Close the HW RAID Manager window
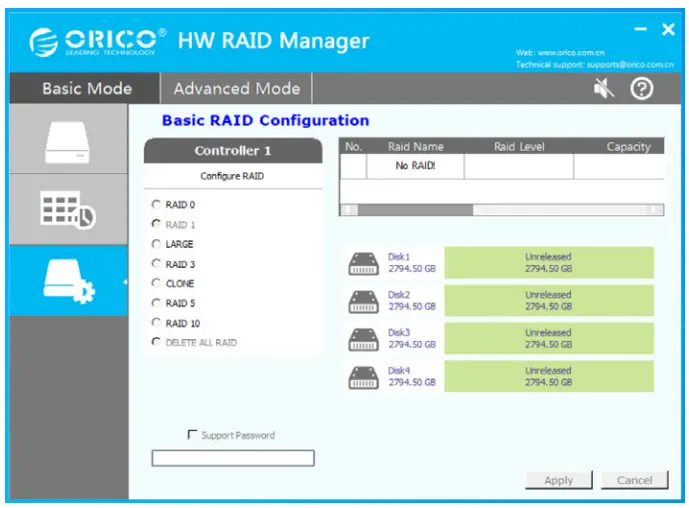Image resolution: width=689 pixels, height=508 pixels. click(x=668, y=29)
